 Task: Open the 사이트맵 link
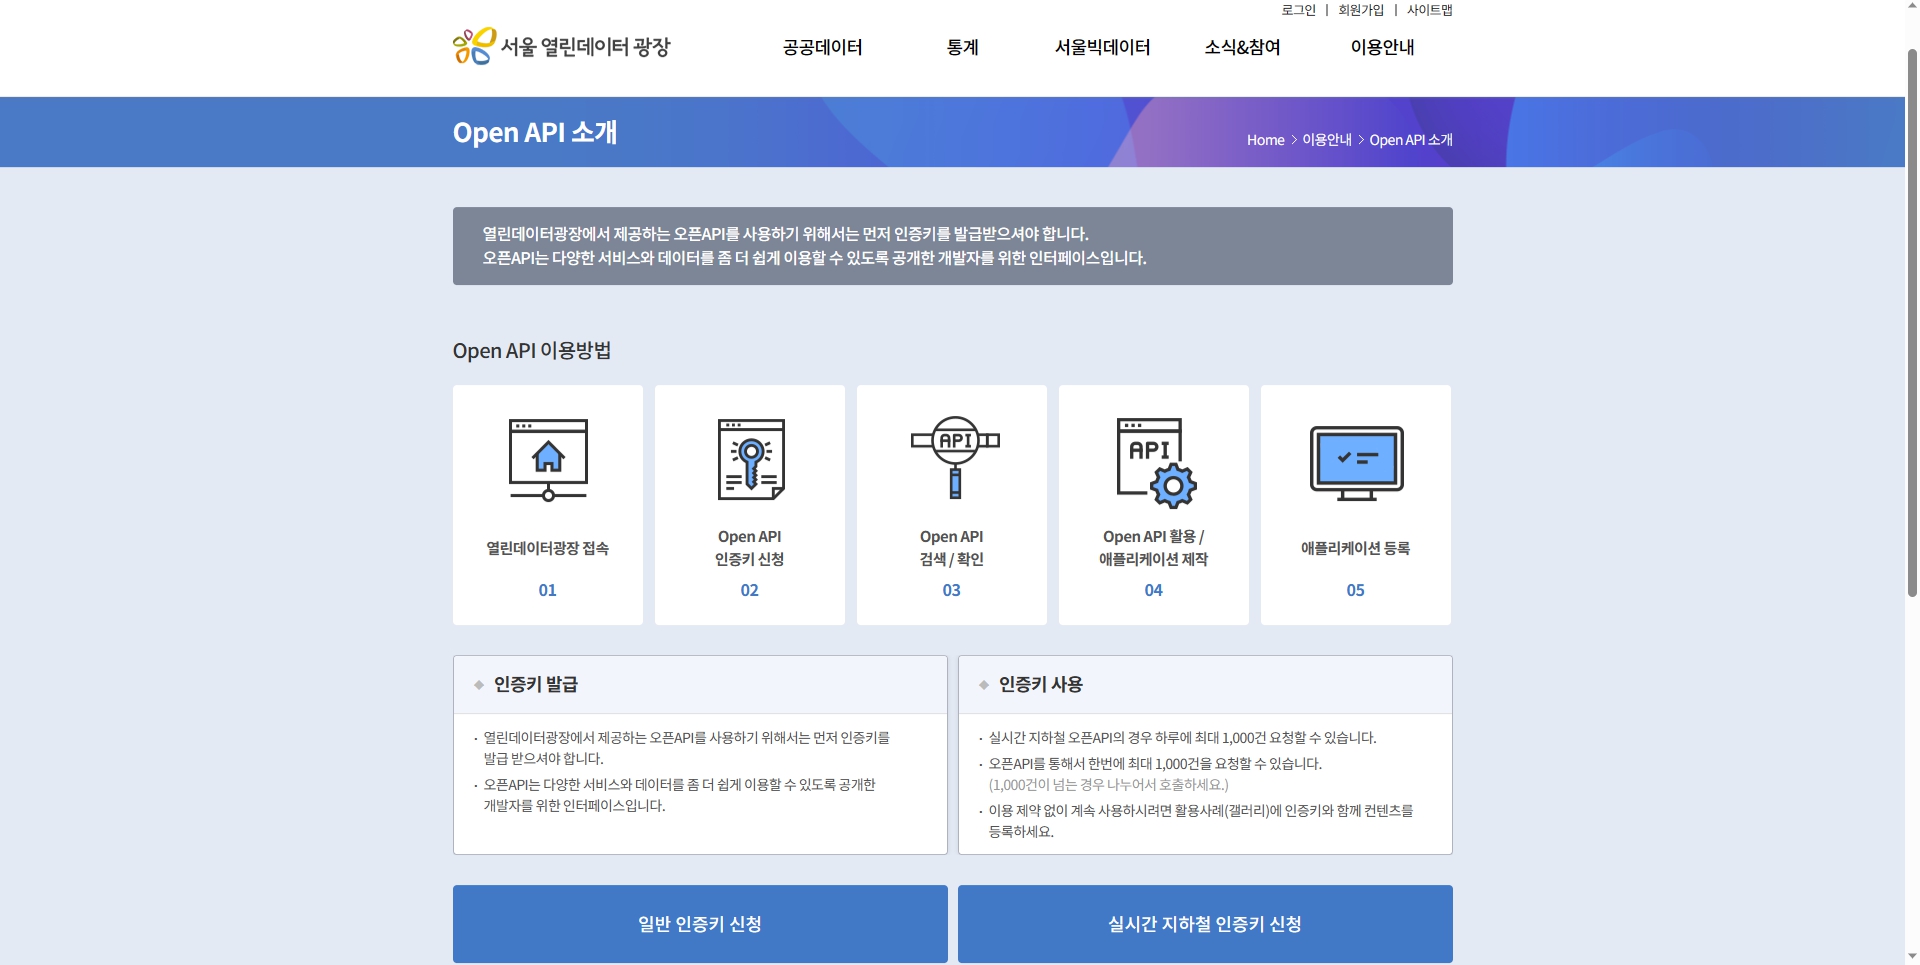click(x=1429, y=10)
